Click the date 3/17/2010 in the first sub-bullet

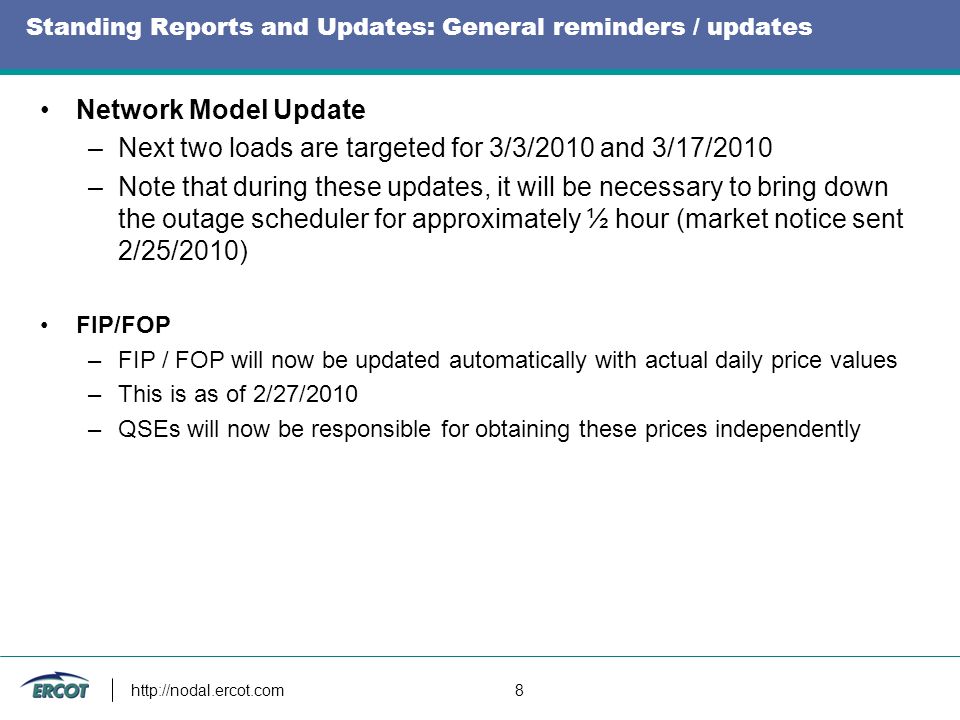[712, 148]
